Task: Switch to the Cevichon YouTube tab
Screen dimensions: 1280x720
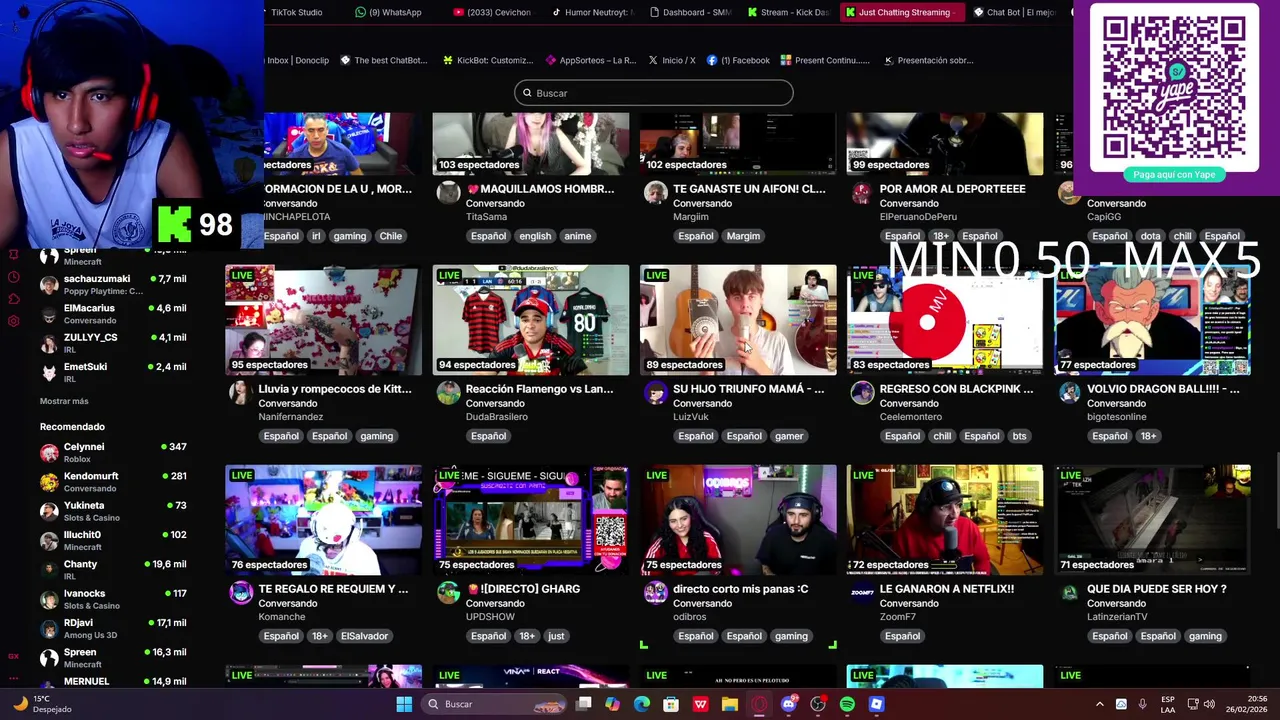Action: [492, 12]
